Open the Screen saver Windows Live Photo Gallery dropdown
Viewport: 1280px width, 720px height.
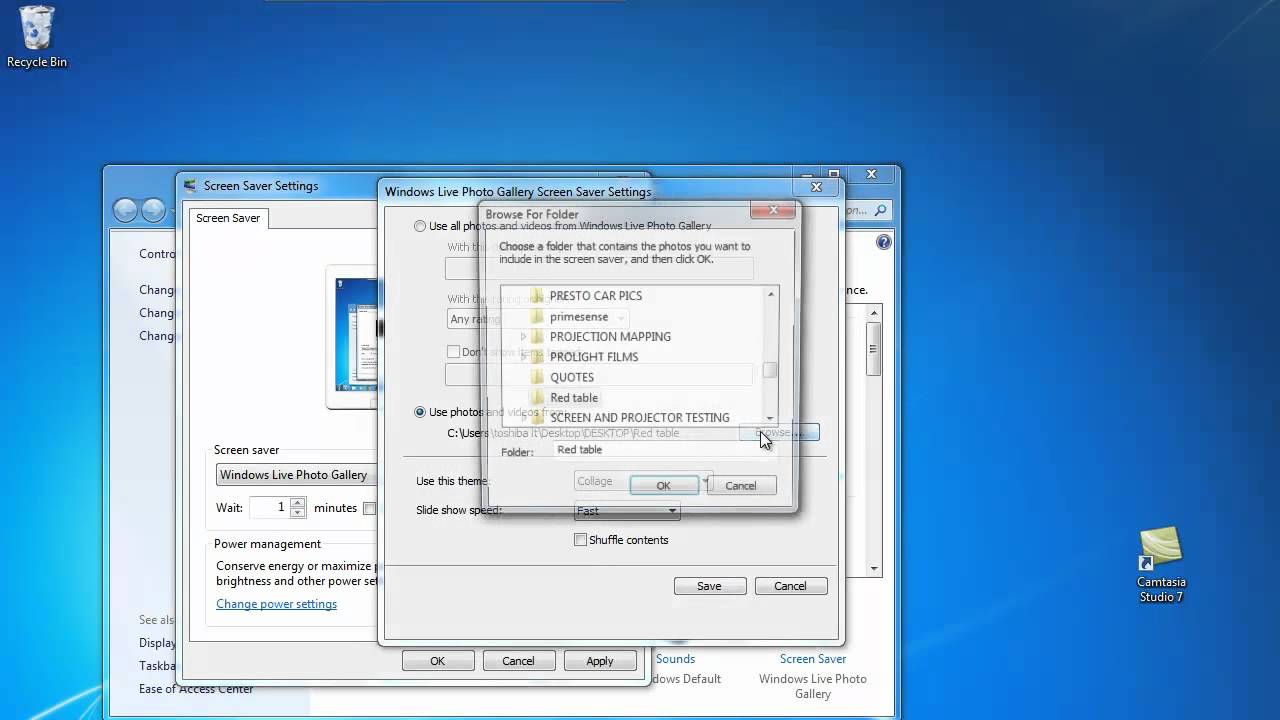click(296, 475)
